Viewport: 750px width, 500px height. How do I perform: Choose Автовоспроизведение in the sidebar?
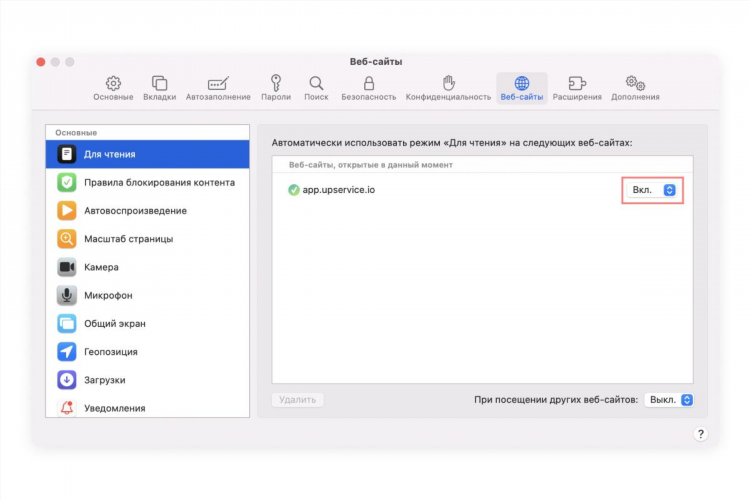point(147,211)
